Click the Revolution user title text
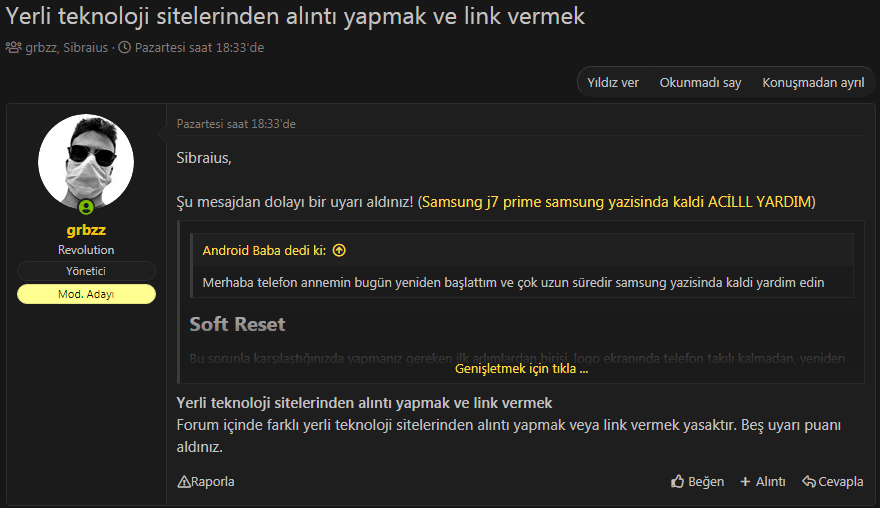This screenshot has width=880, height=508. [86, 250]
